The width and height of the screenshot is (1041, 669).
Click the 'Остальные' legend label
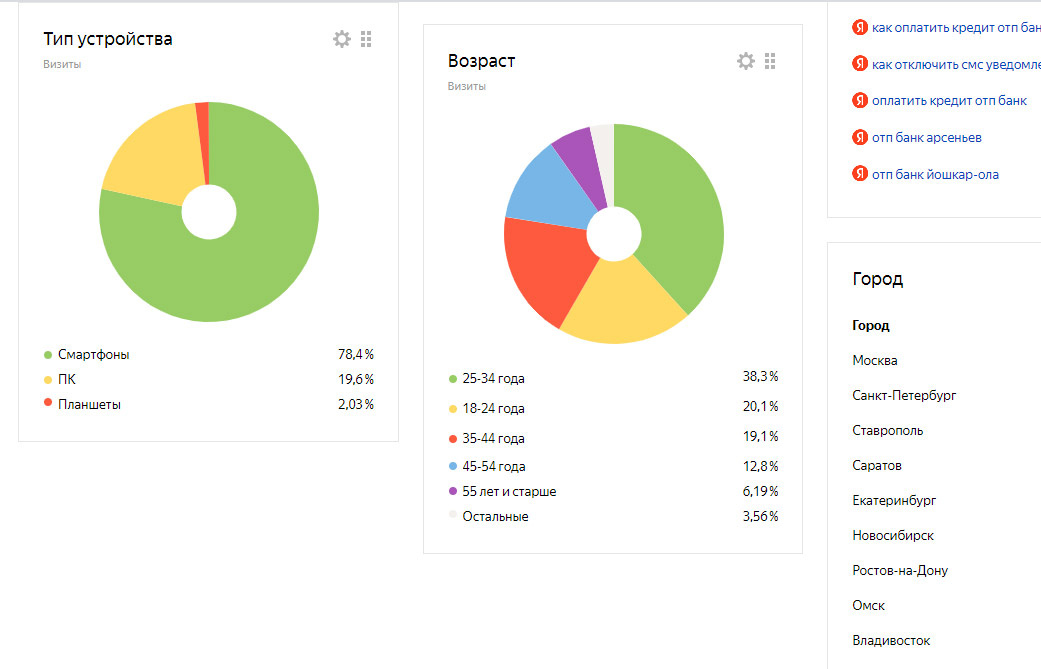(x=495, y=516)
